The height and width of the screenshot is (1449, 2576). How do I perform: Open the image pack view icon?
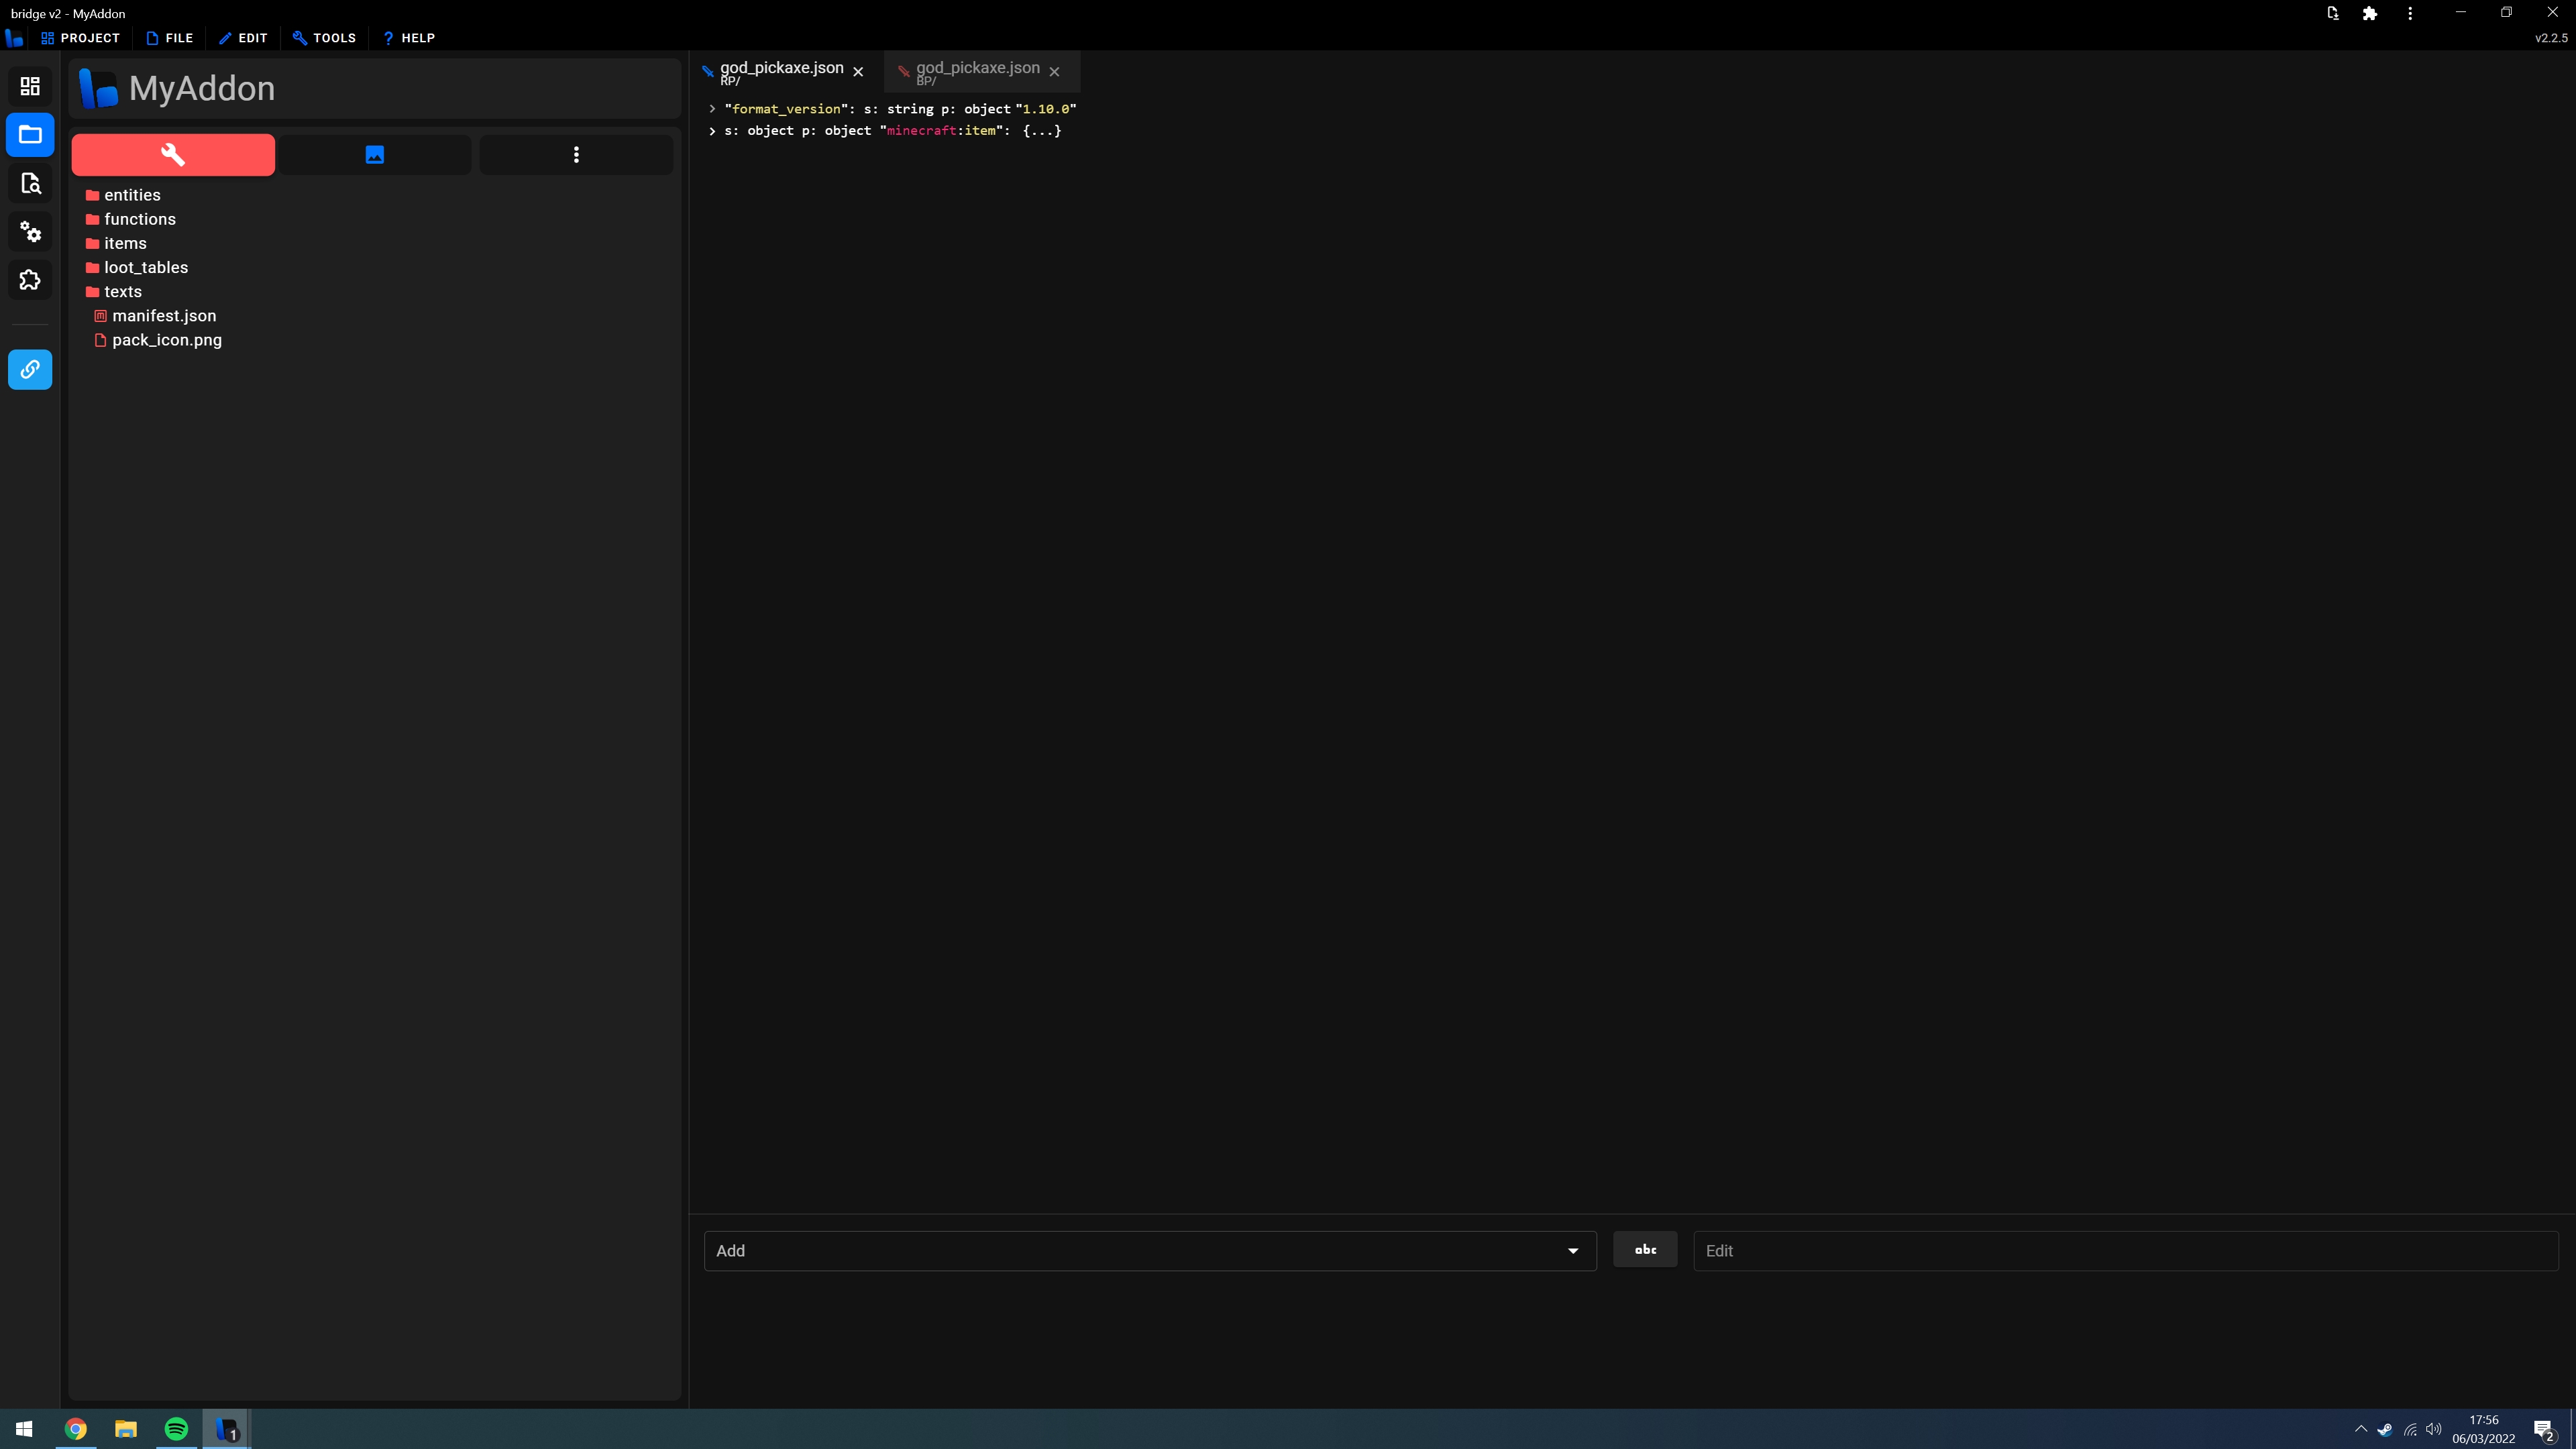(374, 154)
